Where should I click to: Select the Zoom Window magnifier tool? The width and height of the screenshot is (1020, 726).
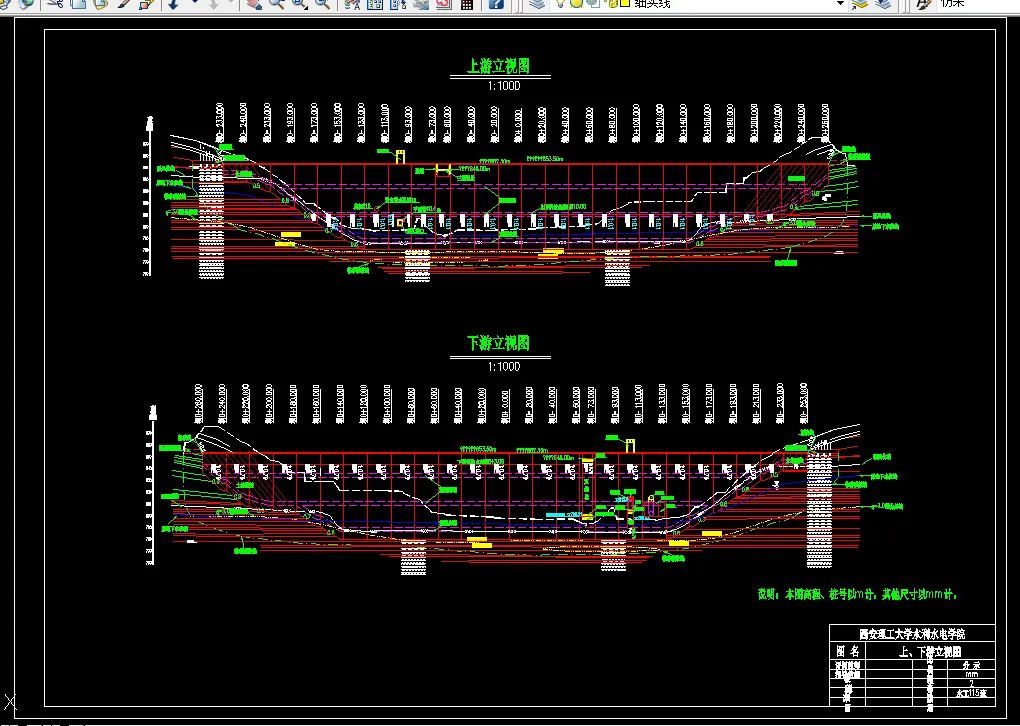coord(299,4)
